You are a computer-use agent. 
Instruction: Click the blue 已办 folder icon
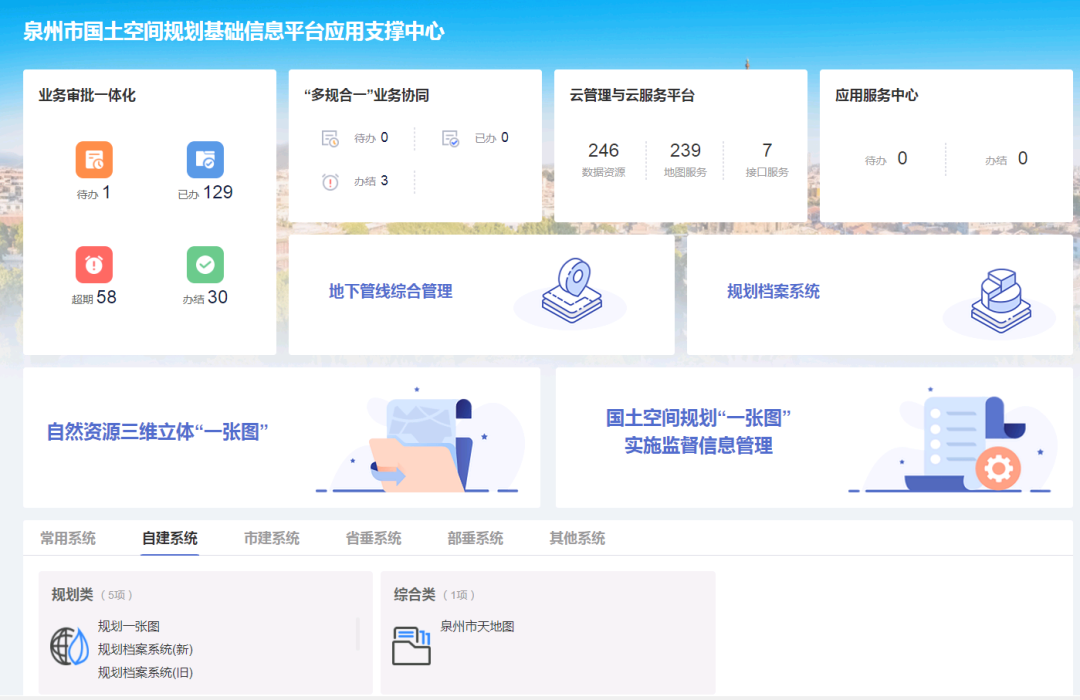[x=205, y=159]
